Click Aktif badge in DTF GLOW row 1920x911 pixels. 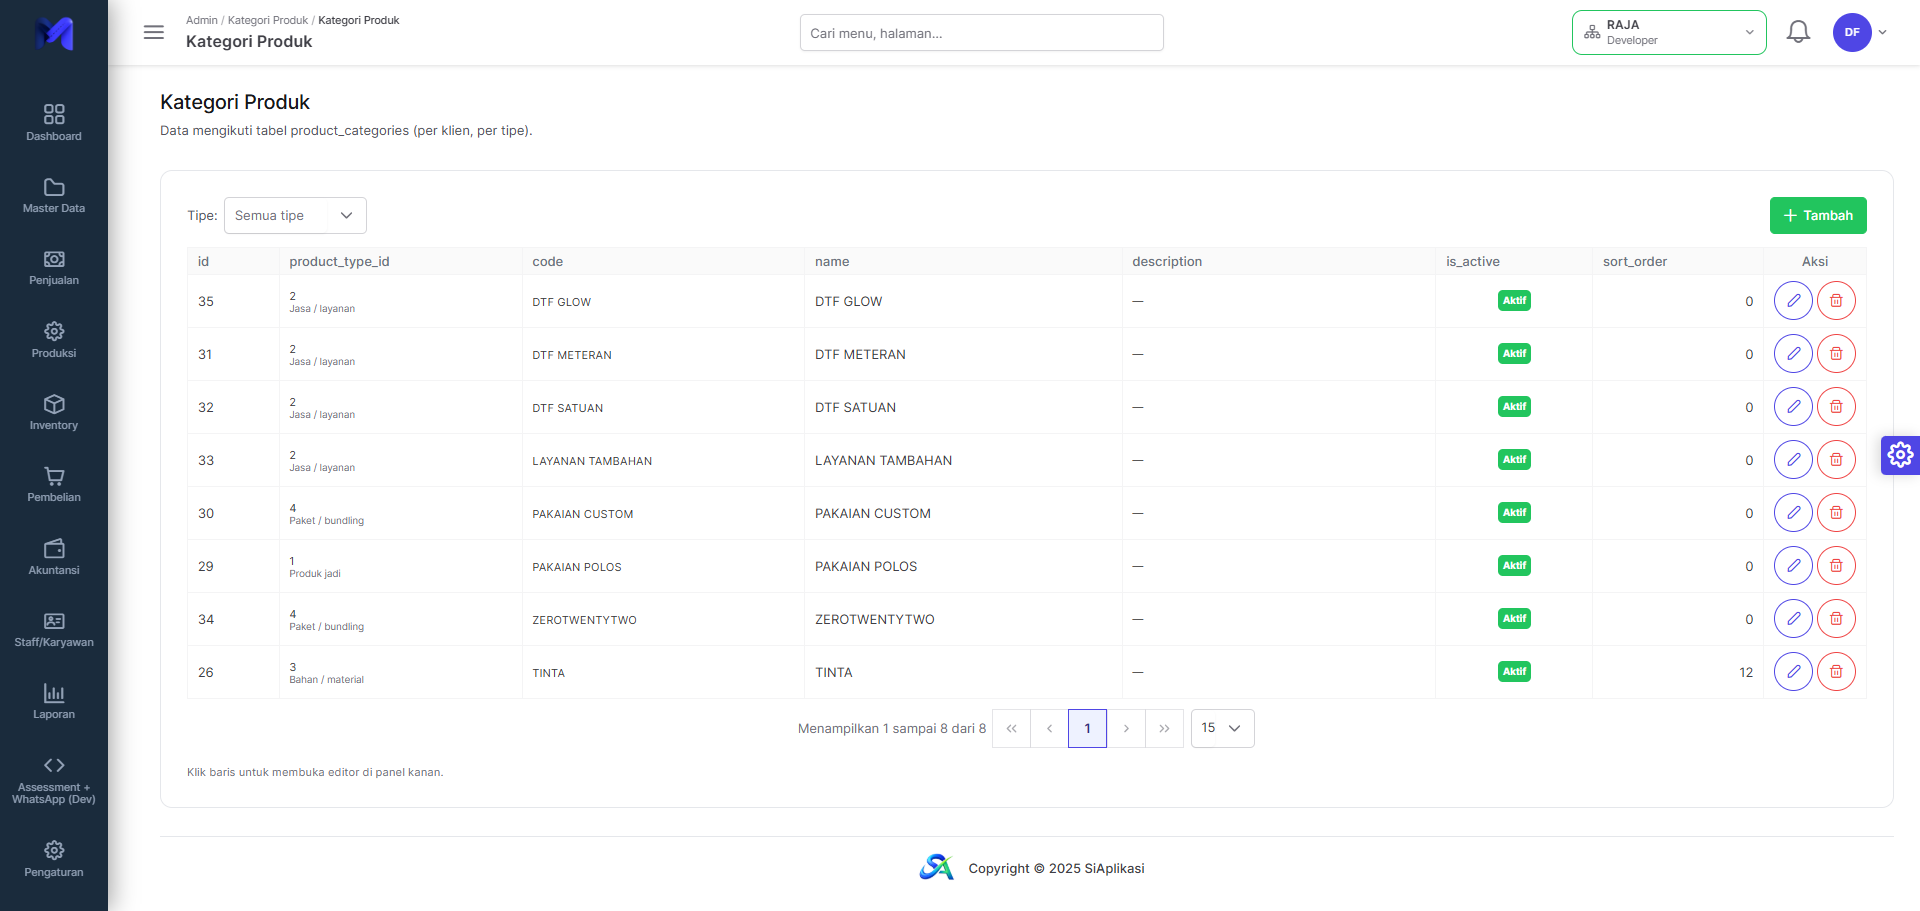(x=1514, y=301)
